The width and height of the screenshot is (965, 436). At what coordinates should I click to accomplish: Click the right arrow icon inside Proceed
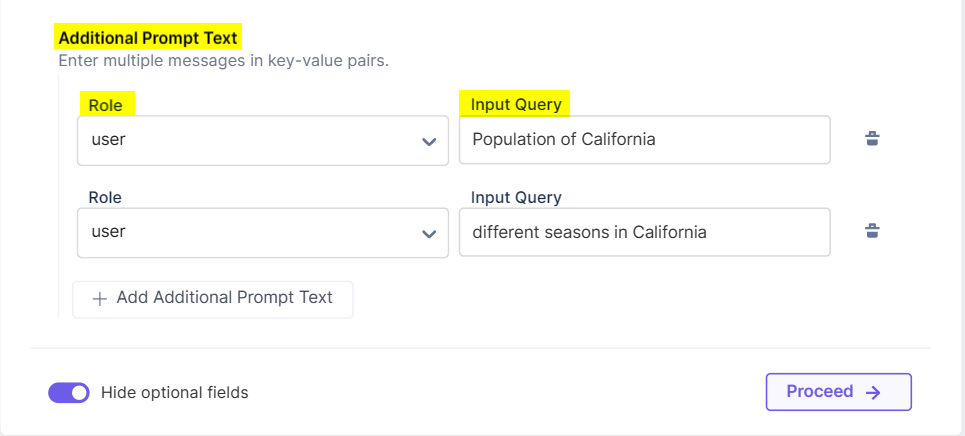873,392
